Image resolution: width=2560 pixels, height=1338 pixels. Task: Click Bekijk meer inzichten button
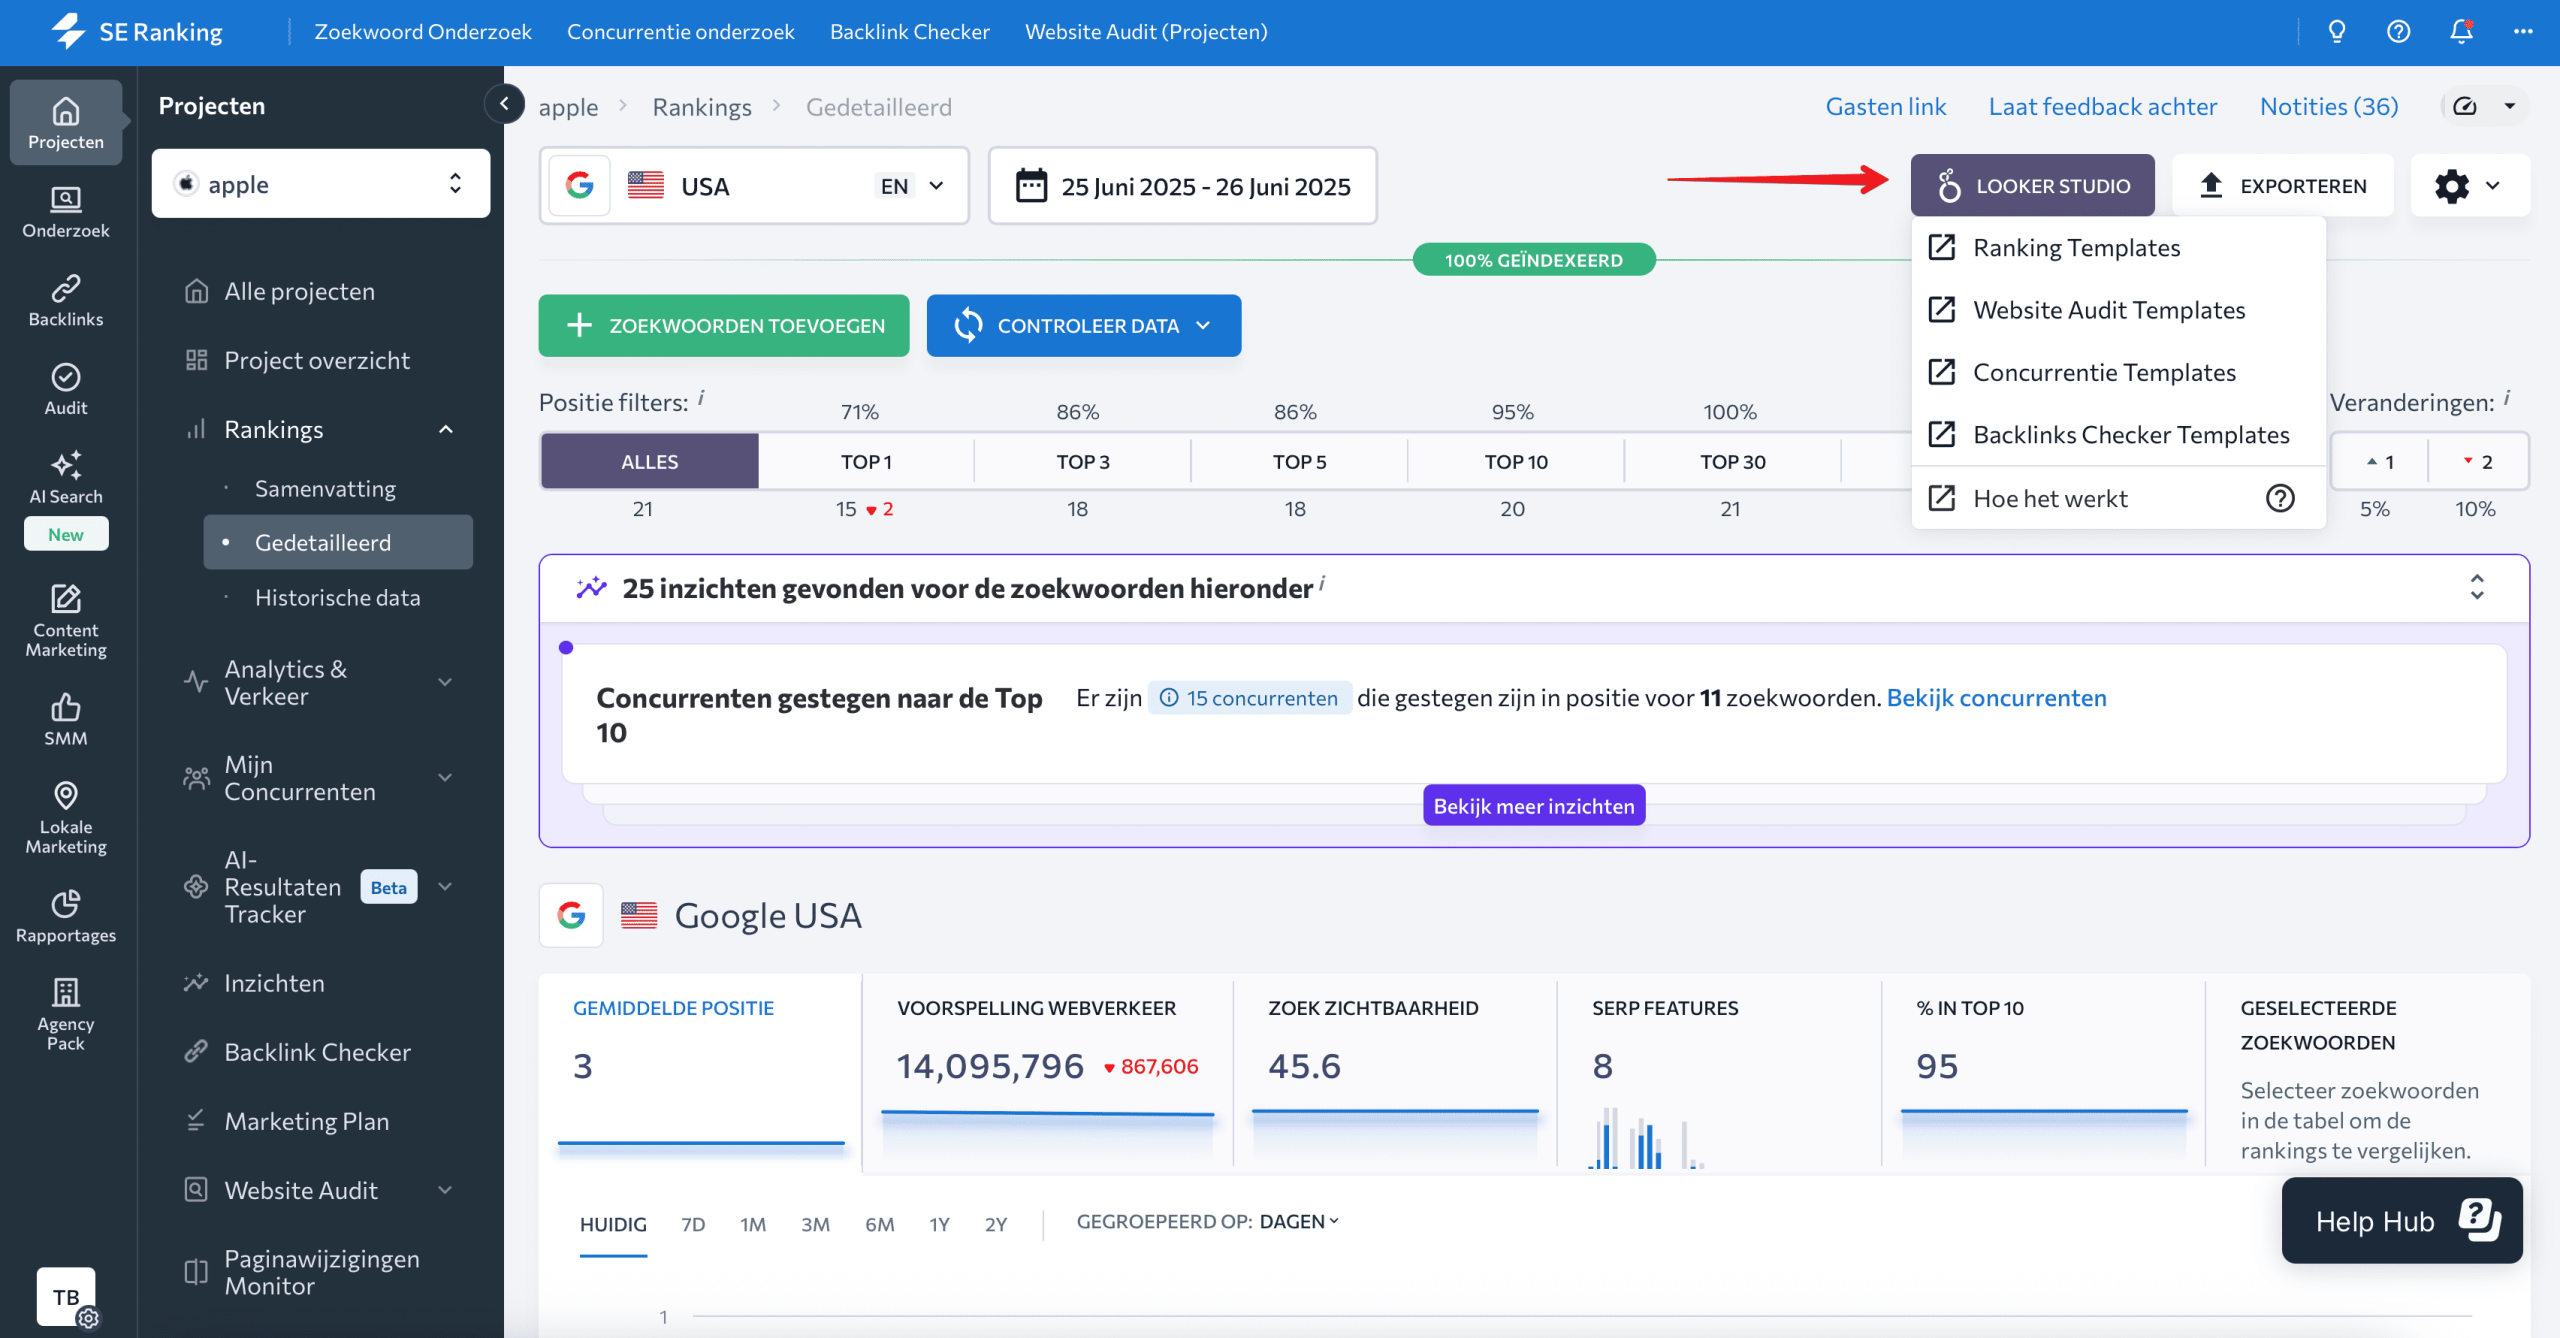pyautogui.click(x=1534, y=806)
